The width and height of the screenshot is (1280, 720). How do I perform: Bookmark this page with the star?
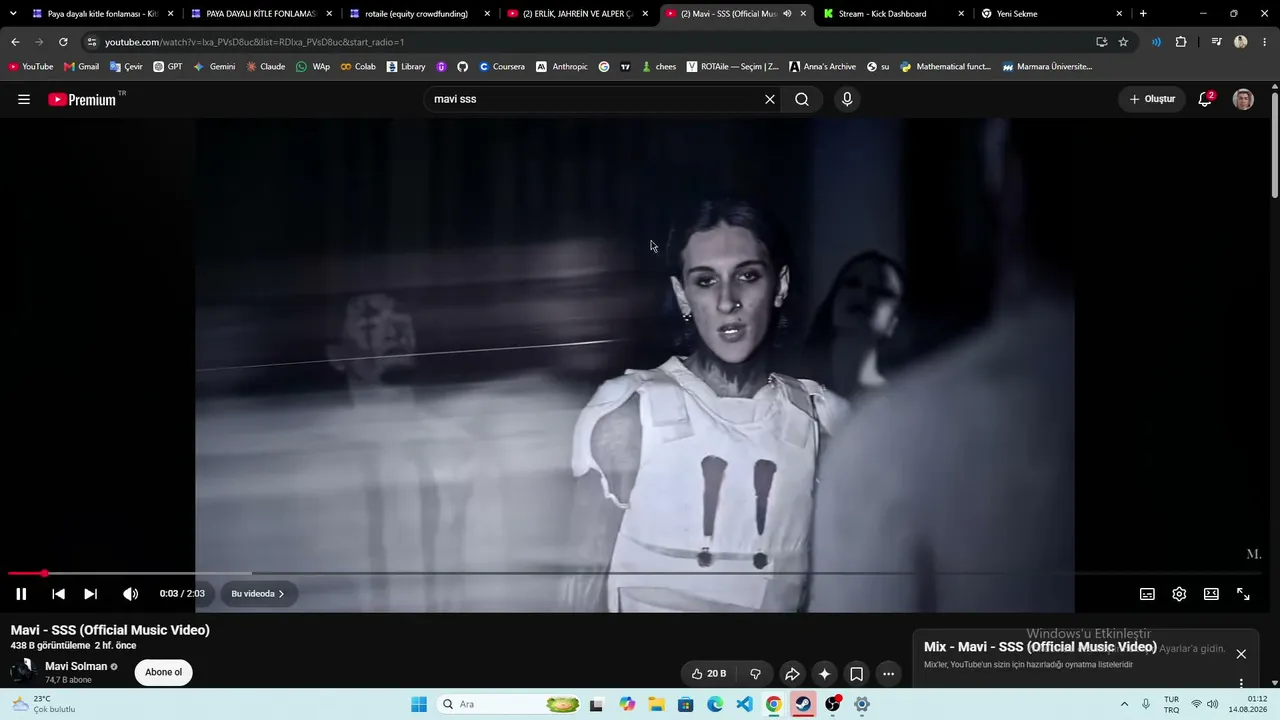click(x=1123, y=42)
